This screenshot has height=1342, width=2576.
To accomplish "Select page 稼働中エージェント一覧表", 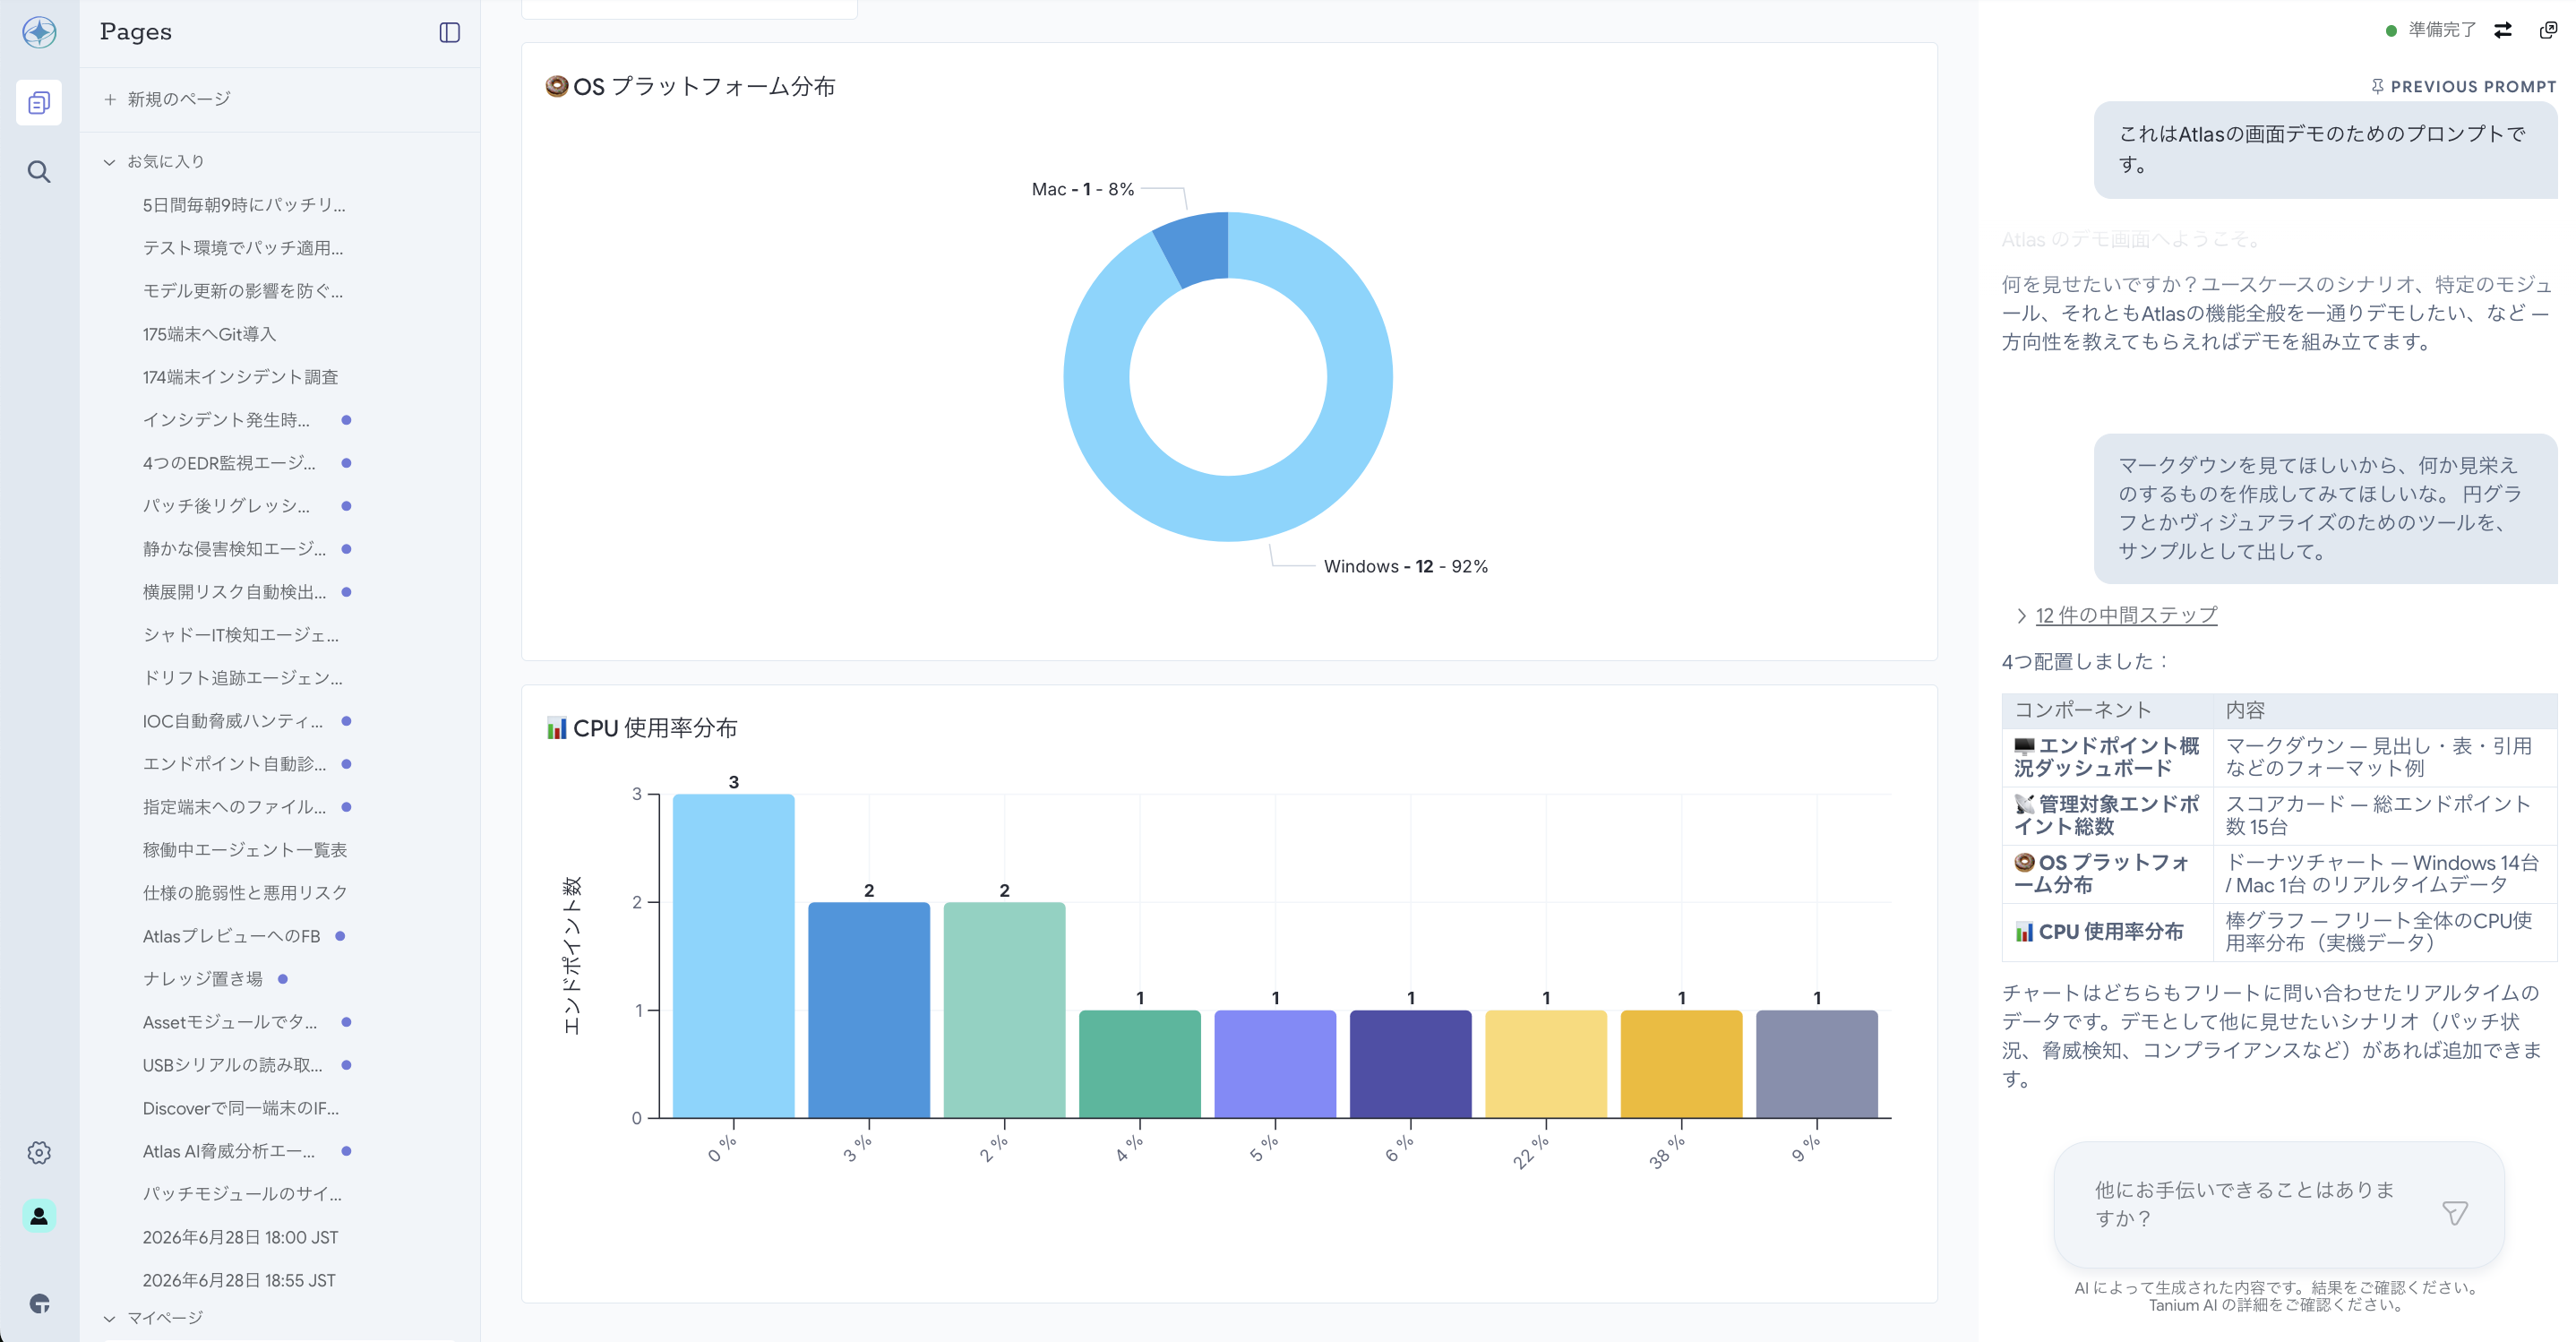I will (x=245, y=850).
